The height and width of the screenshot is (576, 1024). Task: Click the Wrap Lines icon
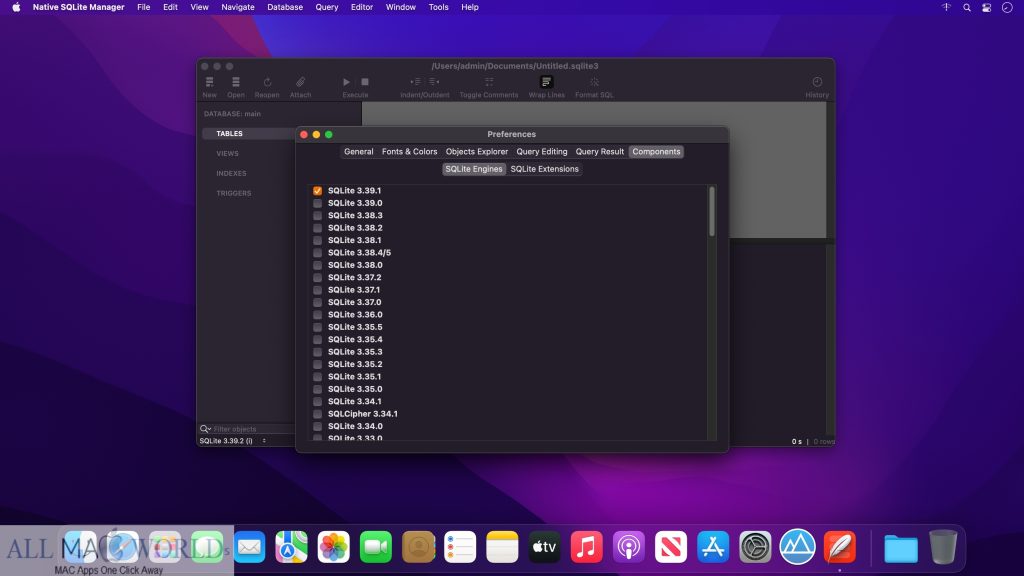coord(547,82)
